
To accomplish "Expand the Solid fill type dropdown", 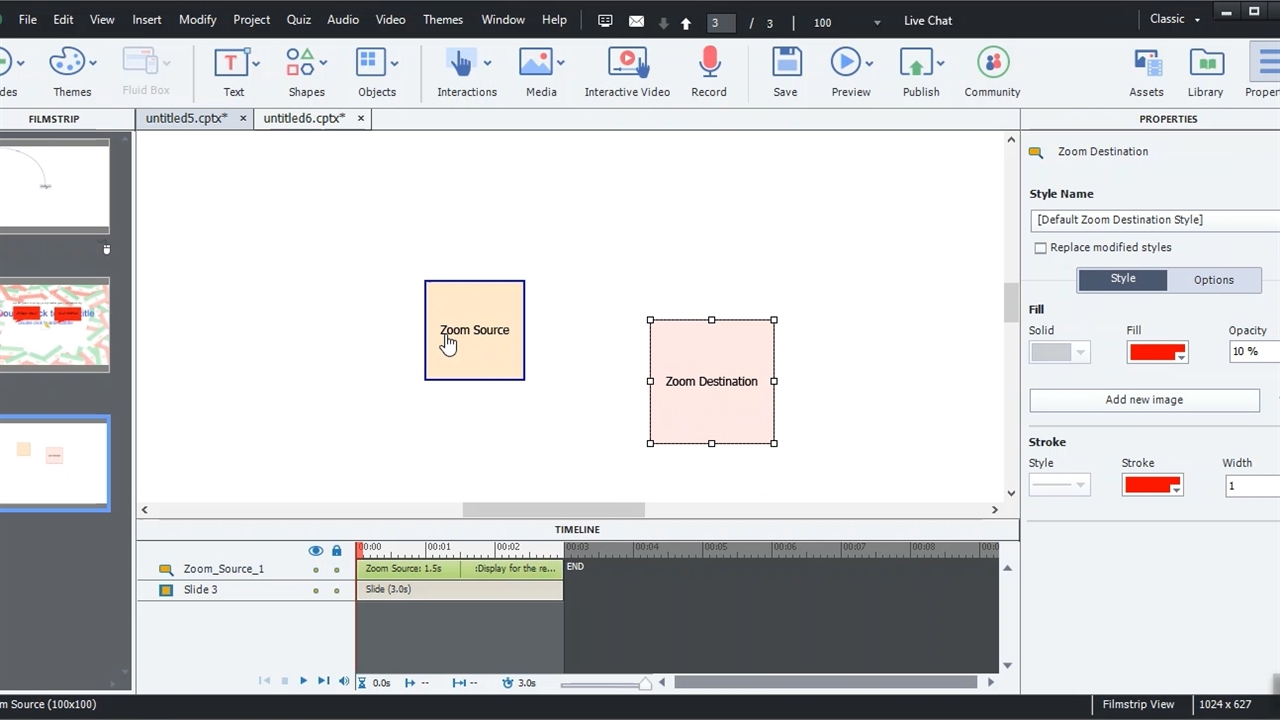I will 1059,352.
